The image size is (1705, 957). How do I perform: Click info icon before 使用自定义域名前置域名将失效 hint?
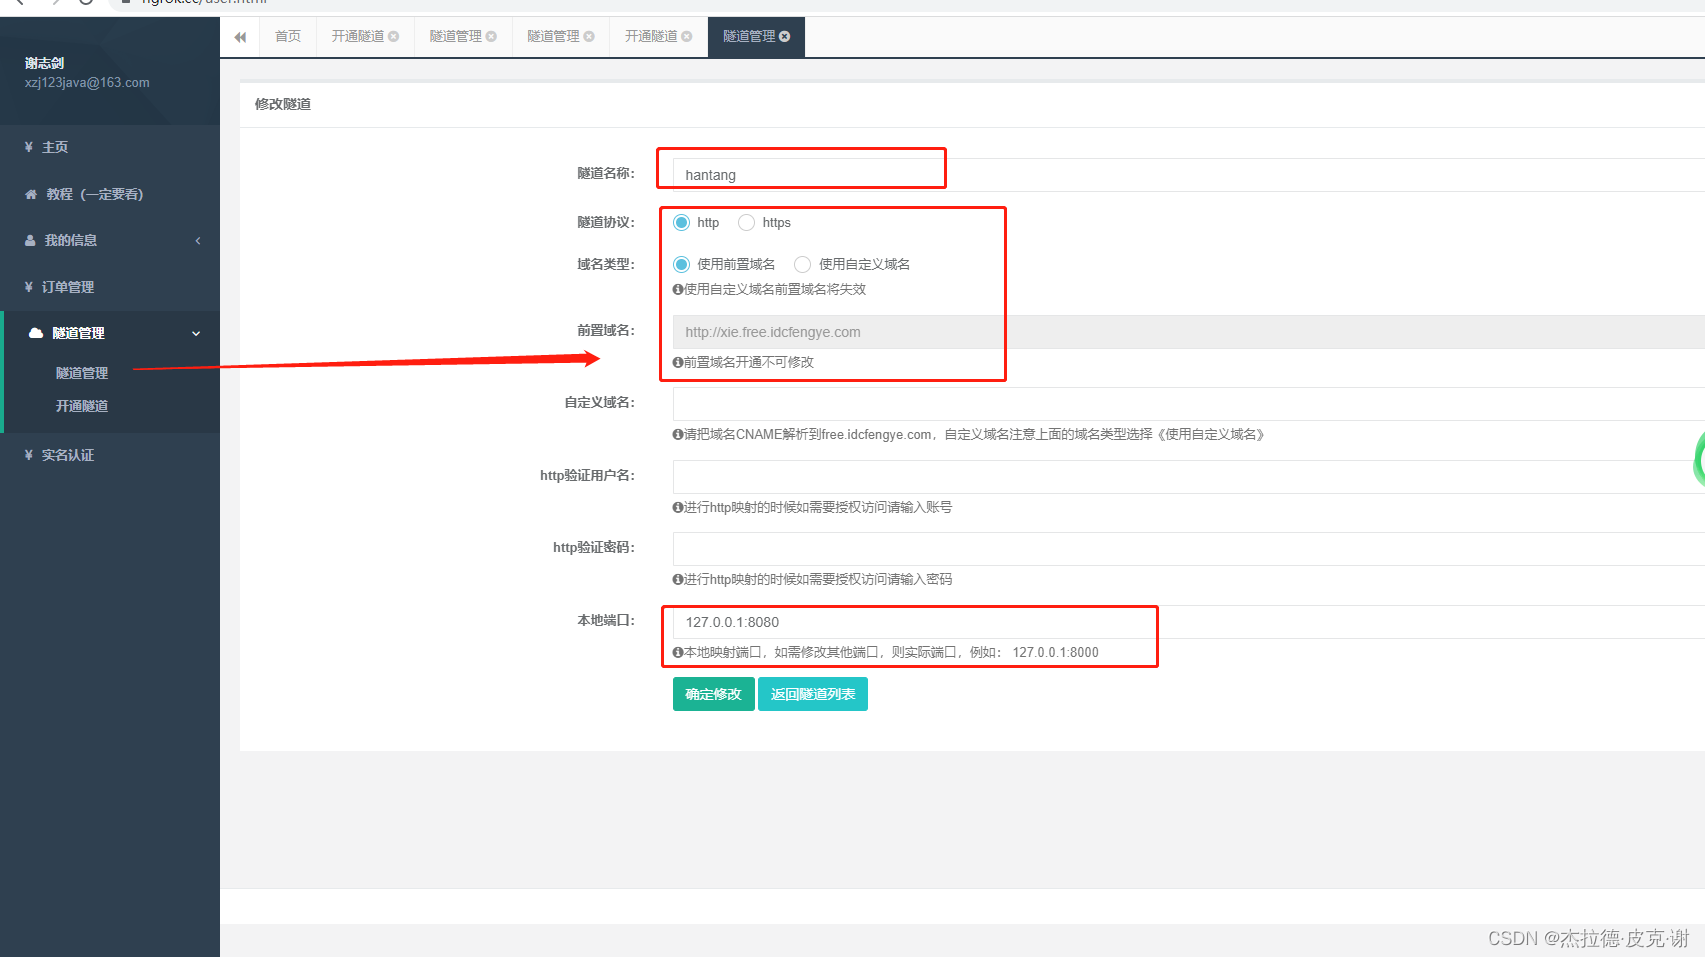(x=678, y=289)
